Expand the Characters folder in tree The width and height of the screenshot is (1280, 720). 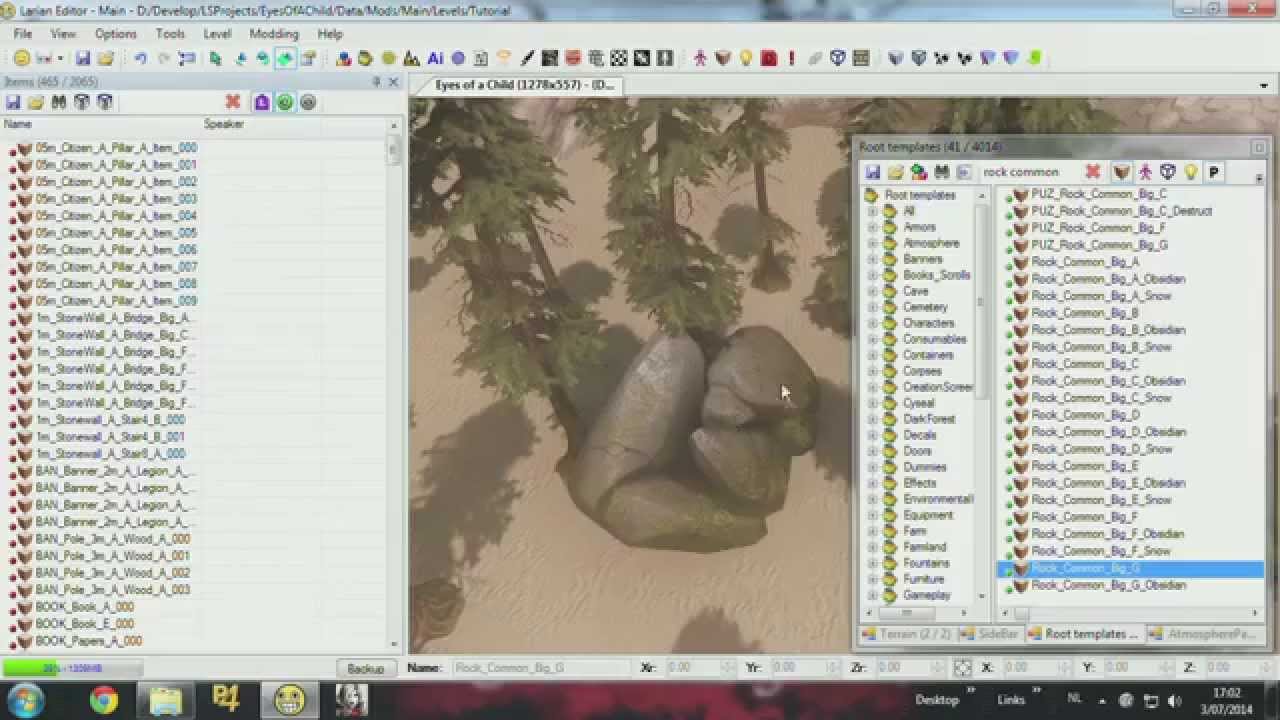(872, 323)
